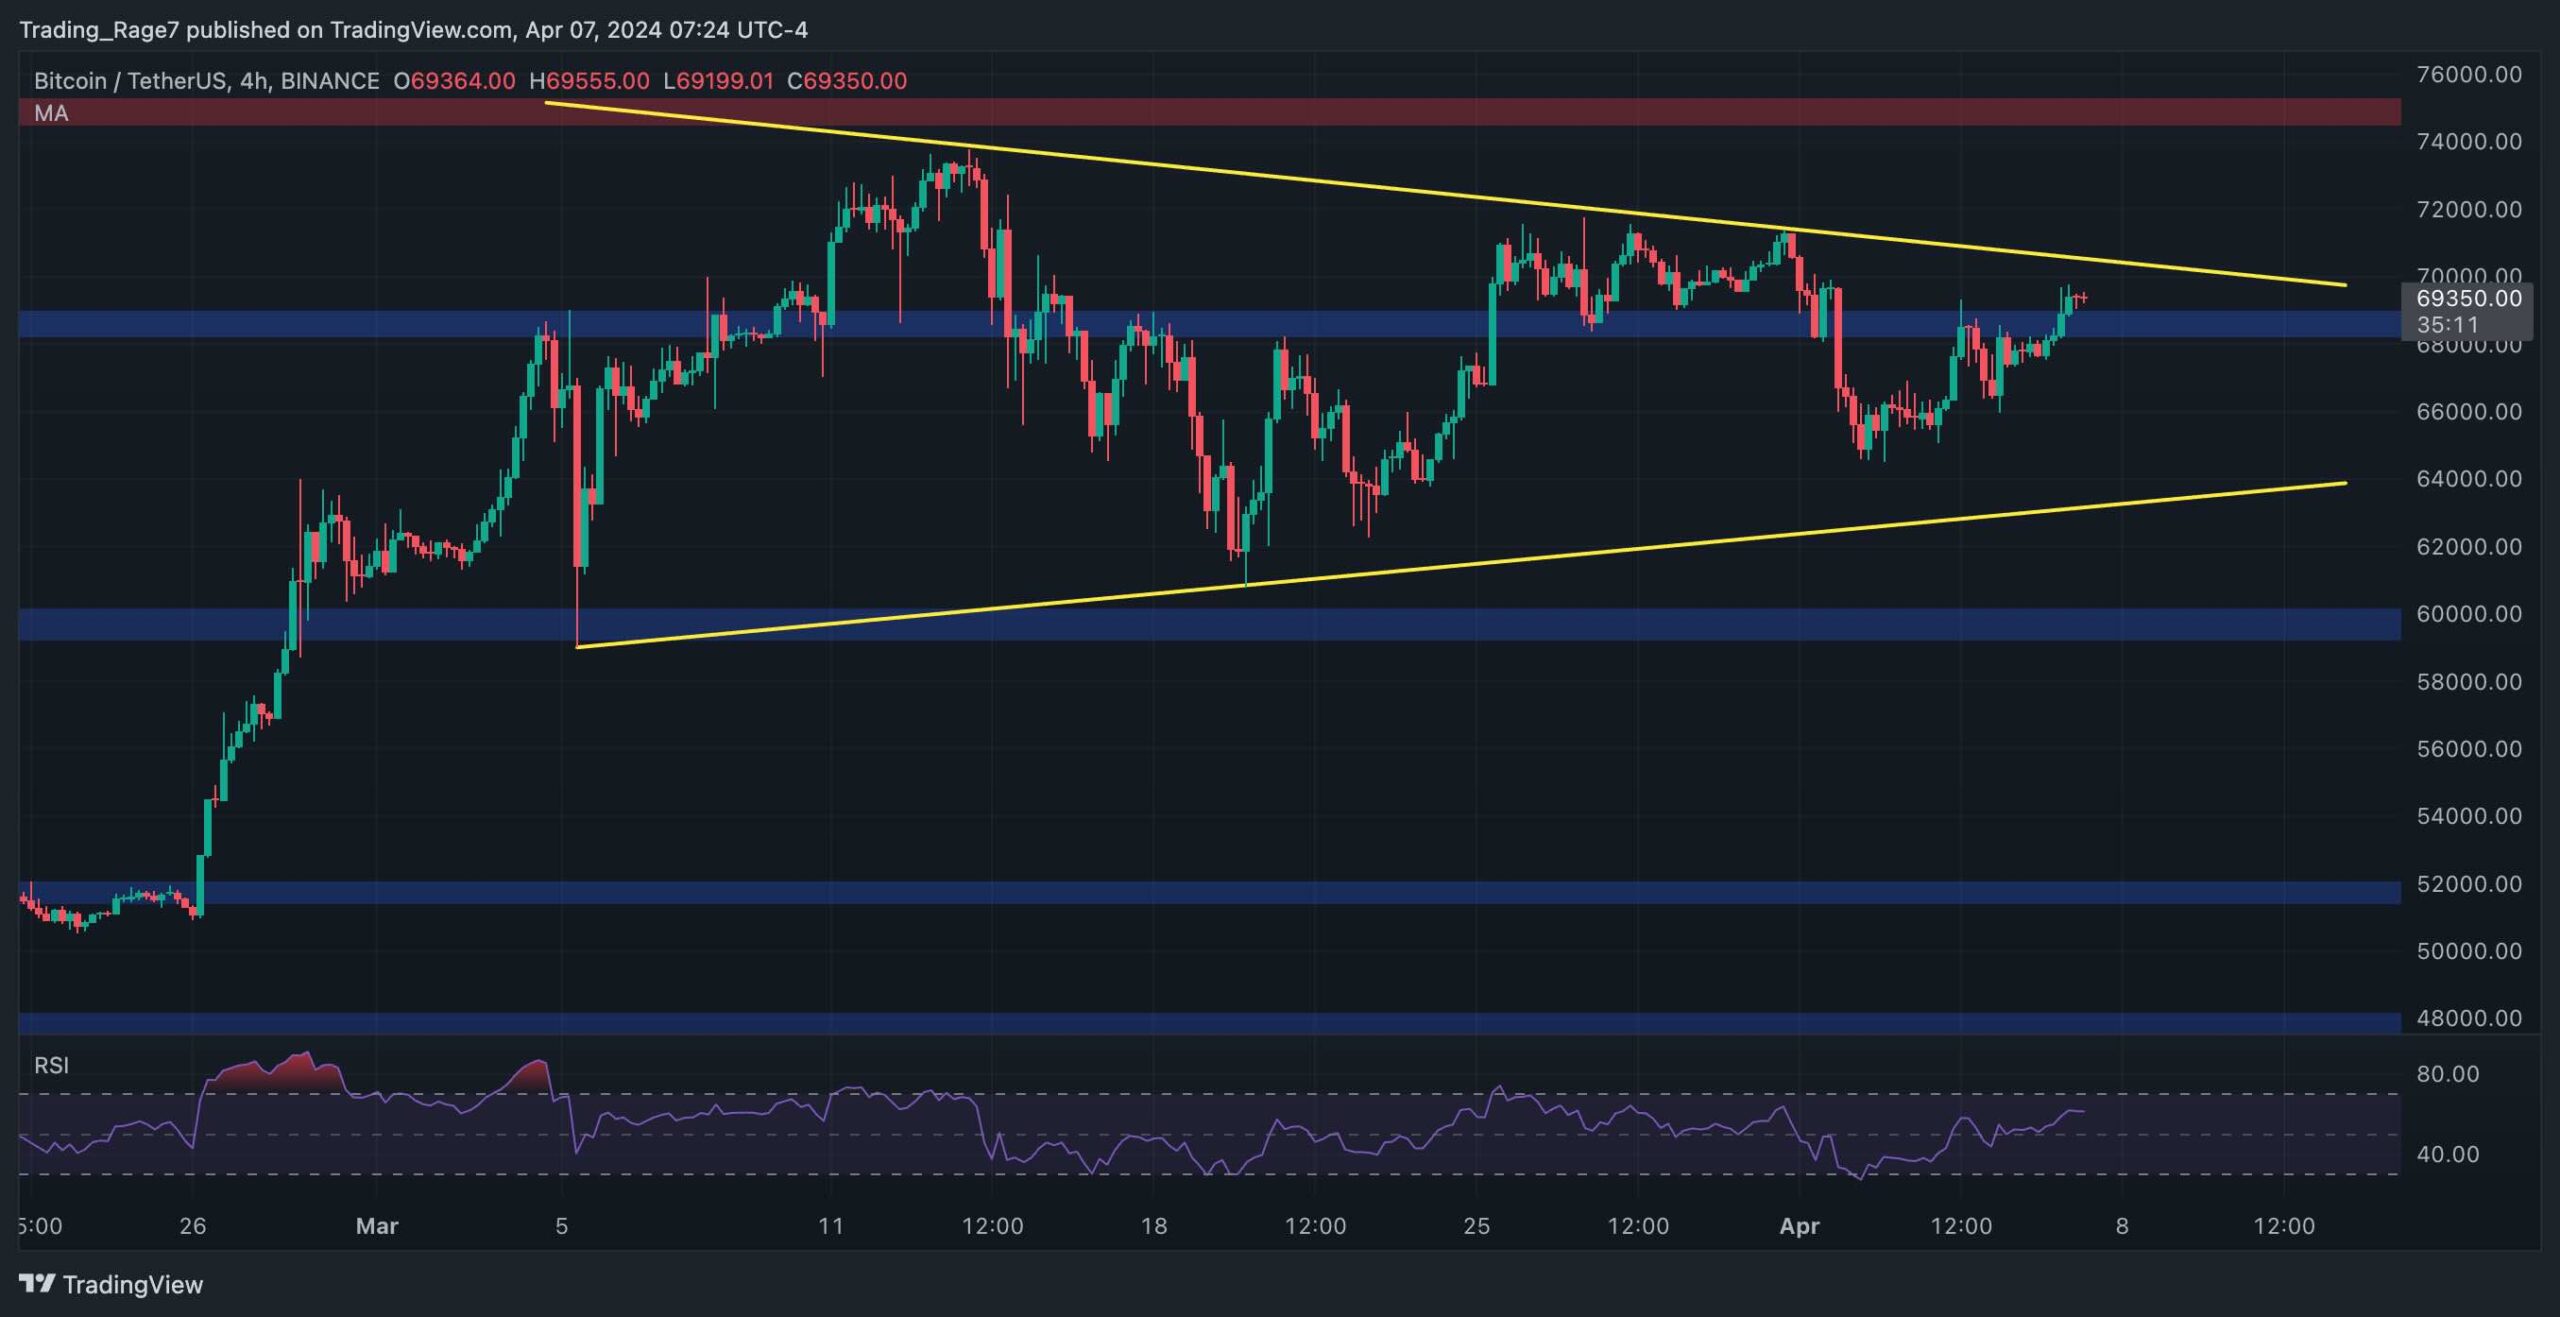Click the BINANCE exchange label
The height and width of the screenshot is (1317, 2560).
pos(328,81)
